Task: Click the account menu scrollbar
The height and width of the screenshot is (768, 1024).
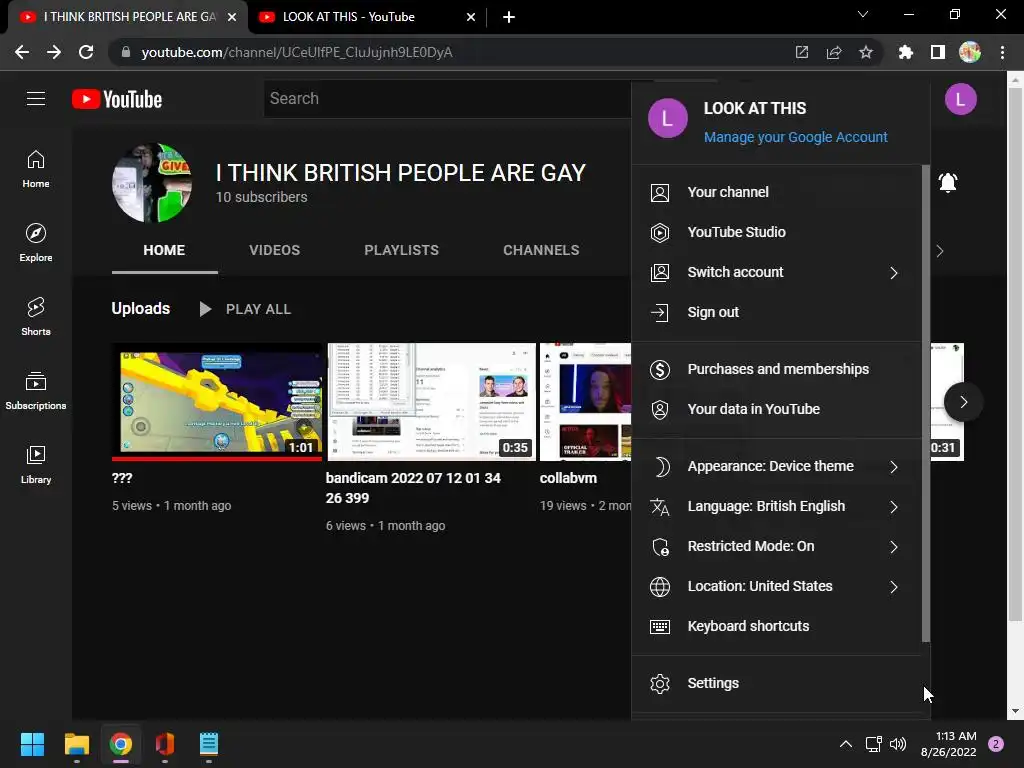Action: (925, 403)
